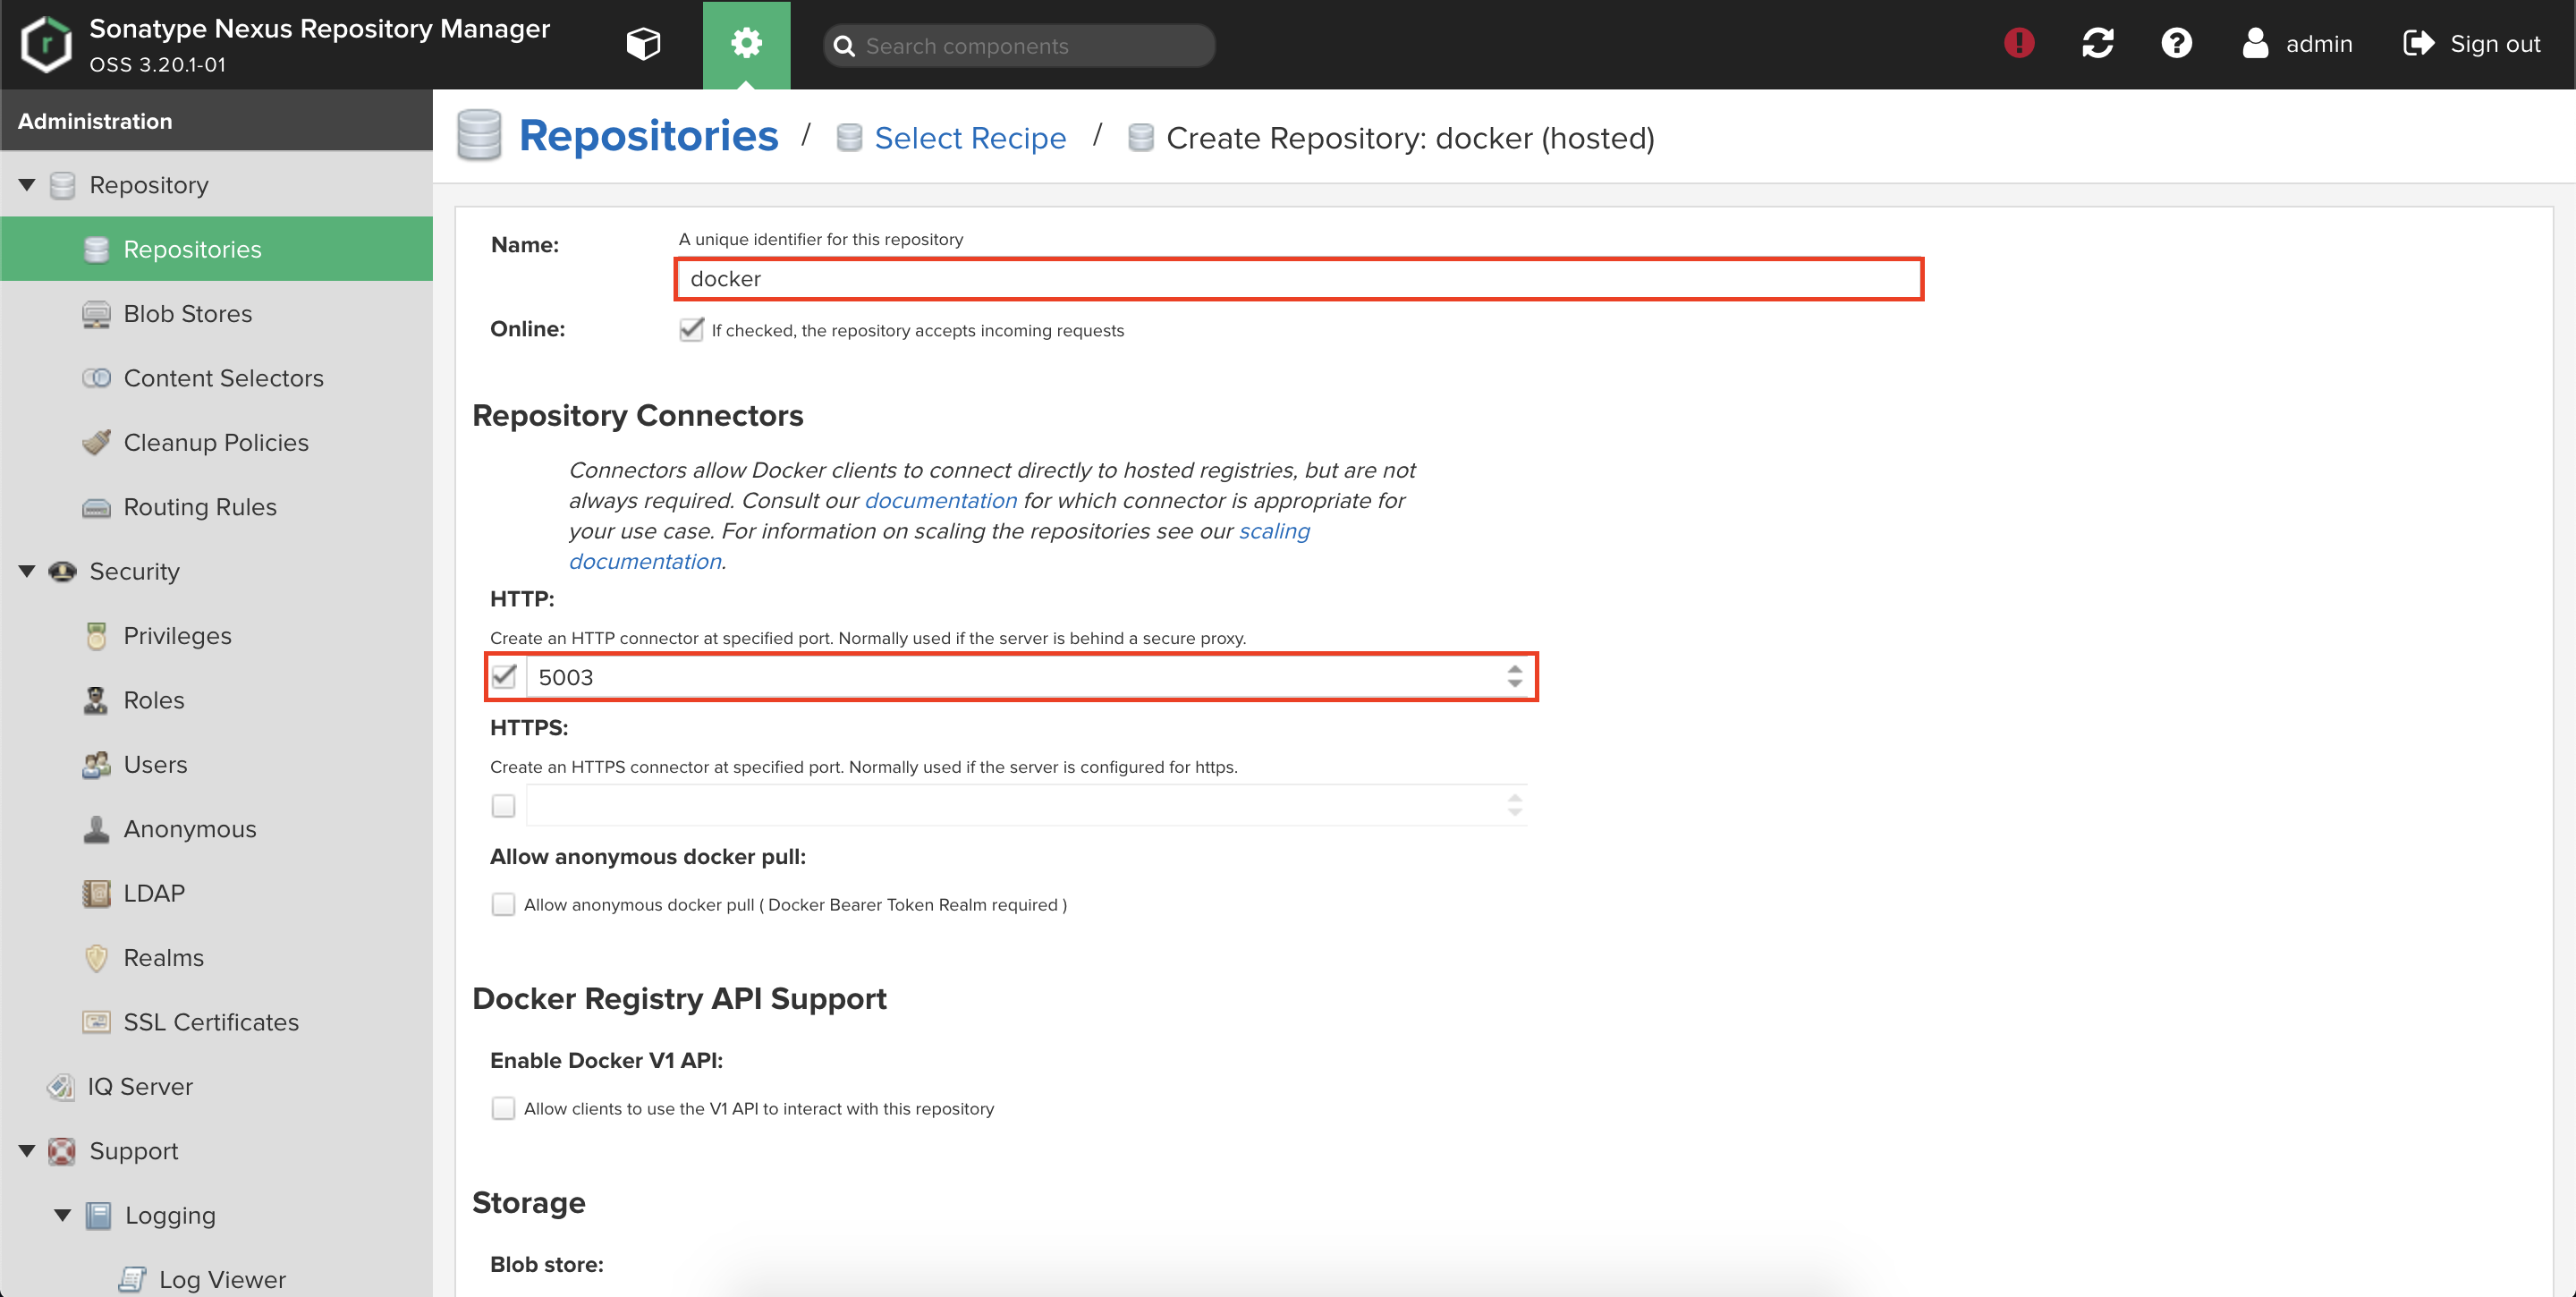Collapse the Logging tree section

click(62, 1215)
